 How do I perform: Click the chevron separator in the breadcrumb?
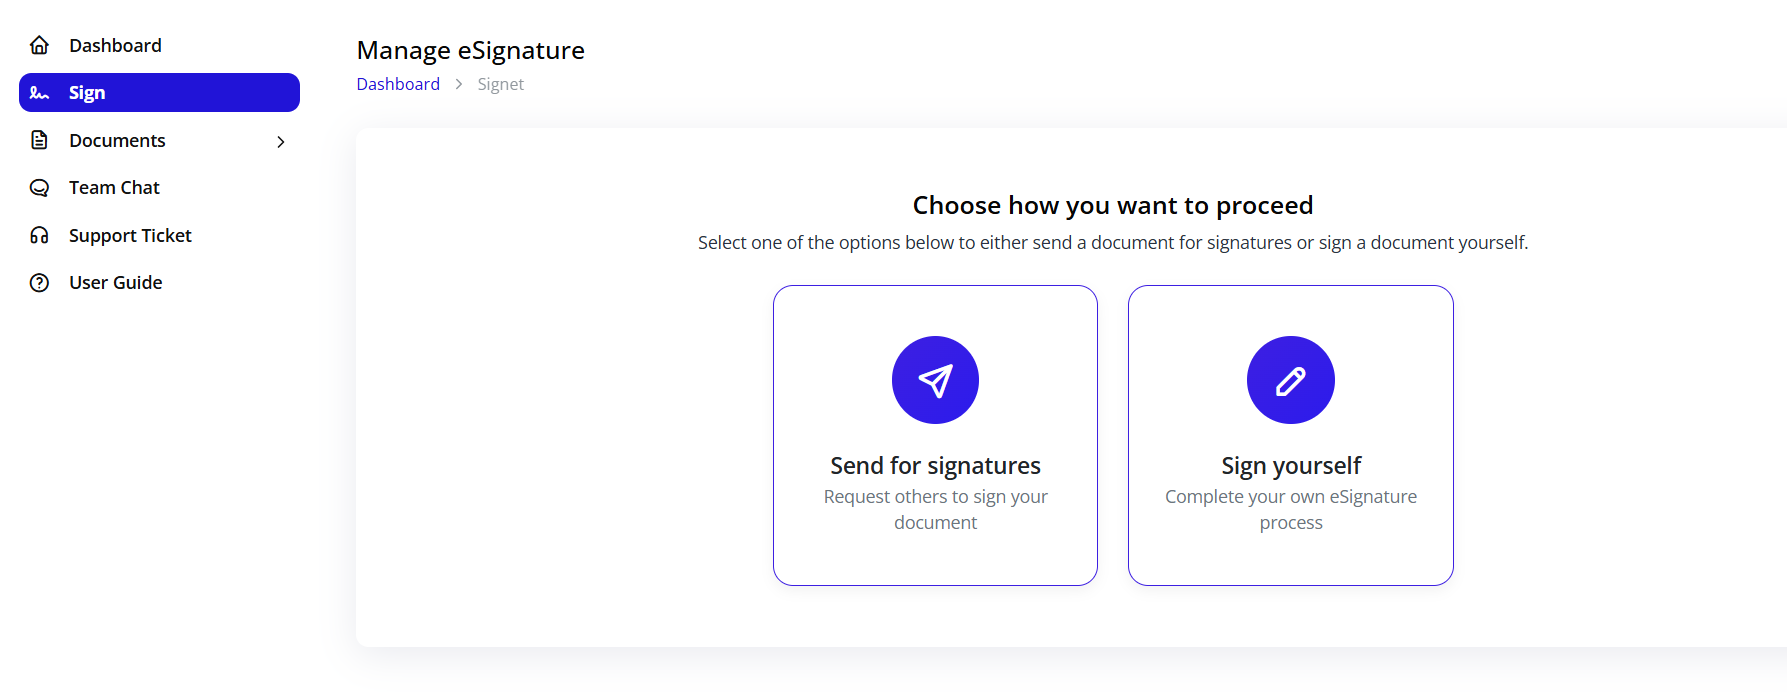pyautogui.click(x=458, y=84)
